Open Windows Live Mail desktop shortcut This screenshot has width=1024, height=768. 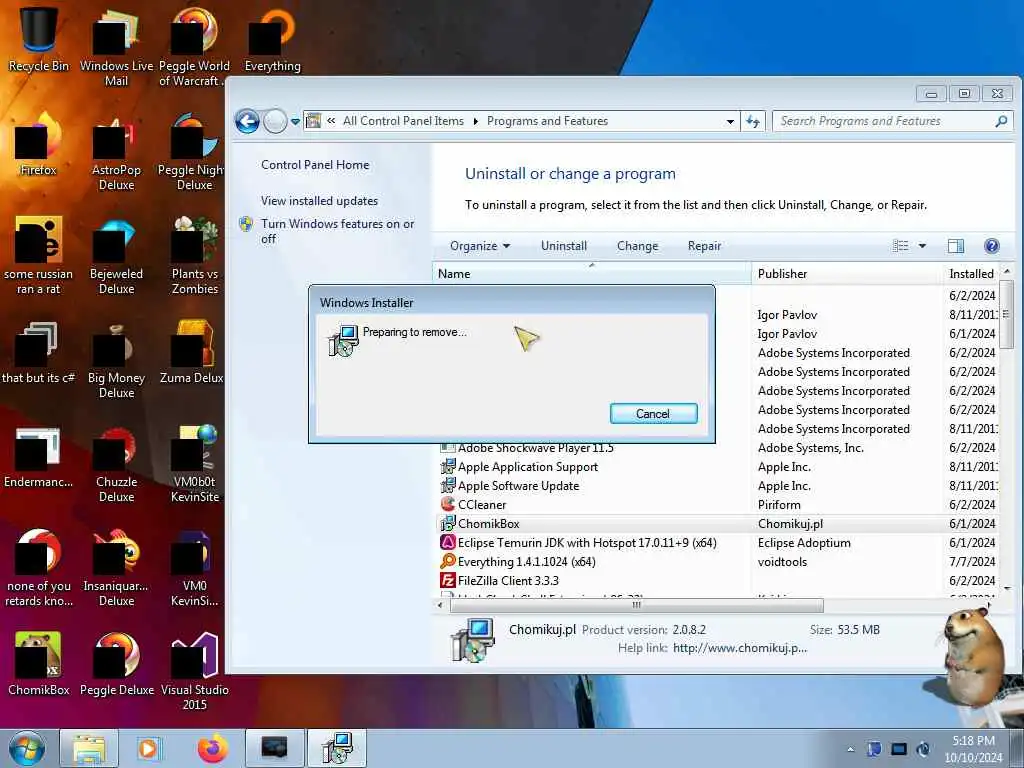point(116,46)
